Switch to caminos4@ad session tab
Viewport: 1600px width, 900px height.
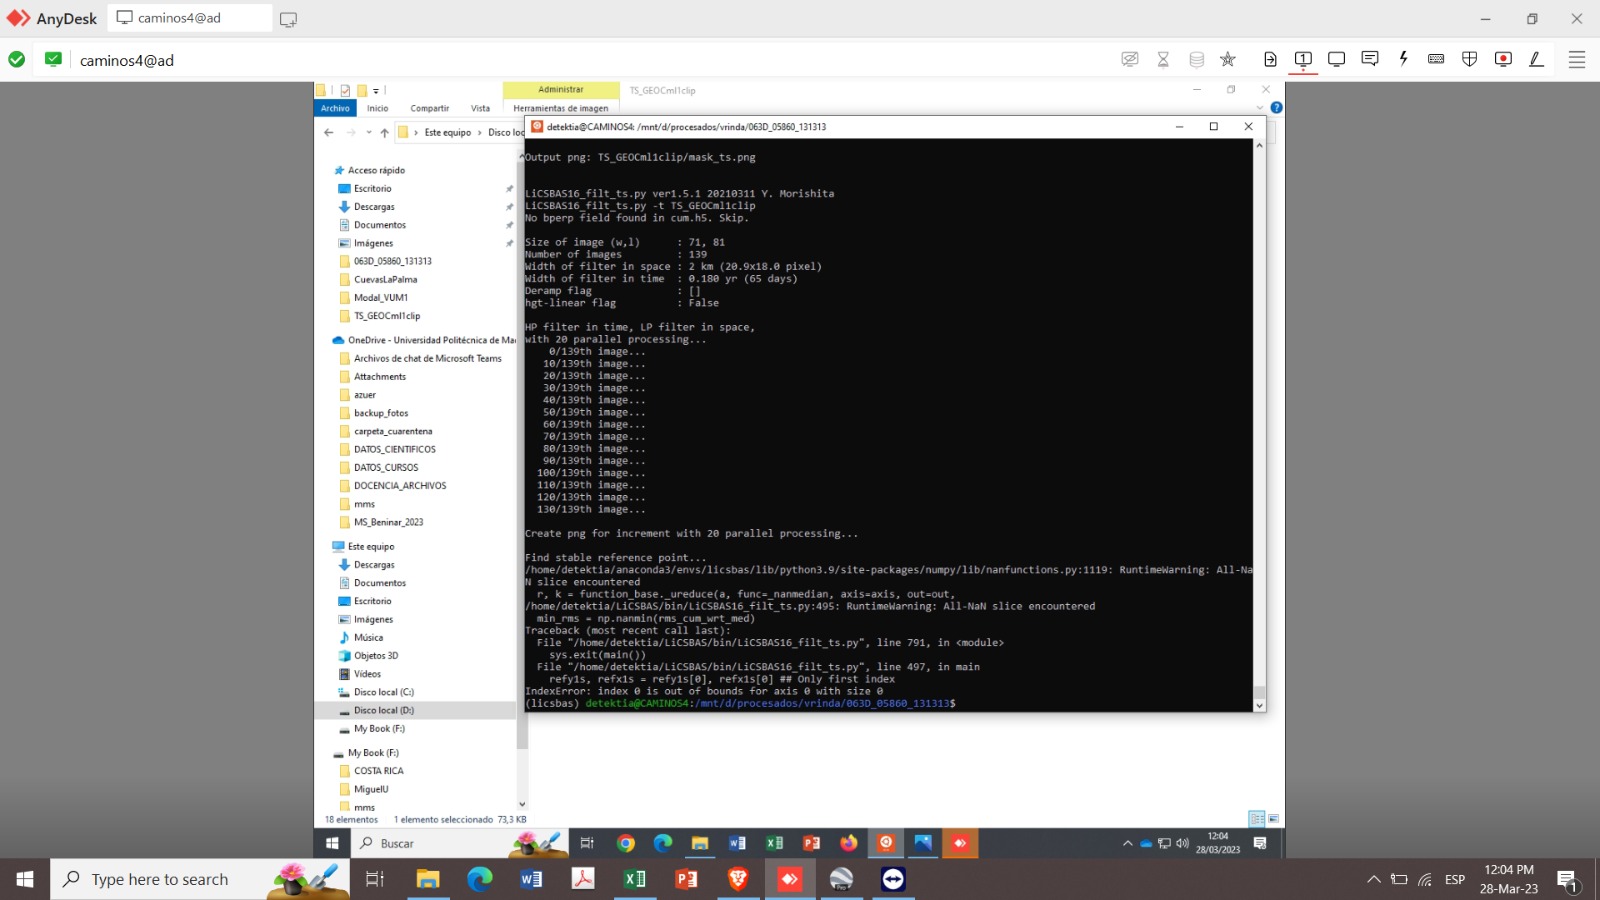190,18
